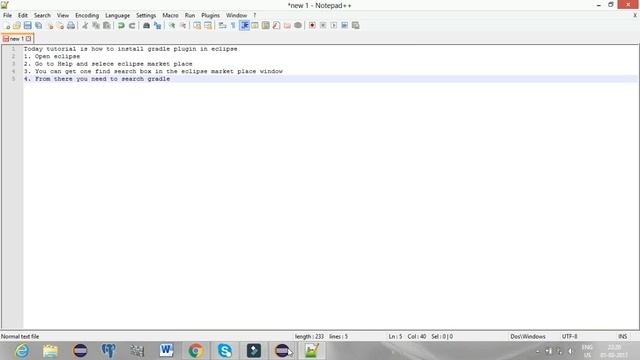This screenshot has height=360, width=640.
Task: Open the Plugins menu
Action: coord(210,16)
